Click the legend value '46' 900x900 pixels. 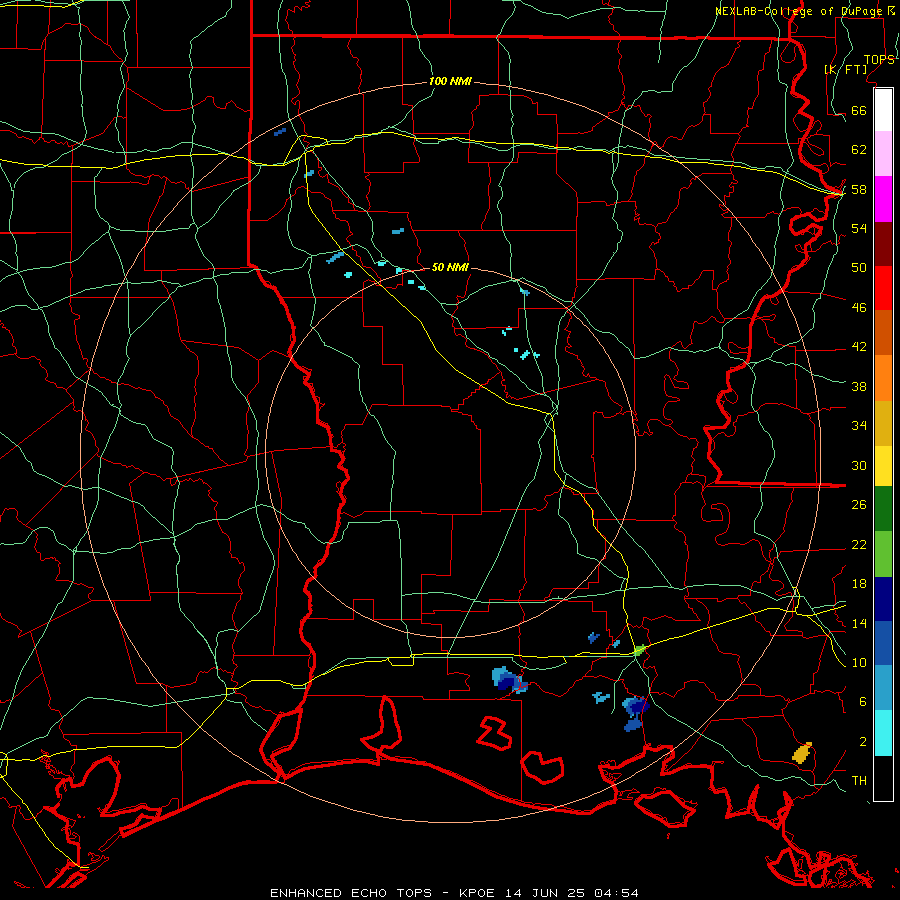859,307
